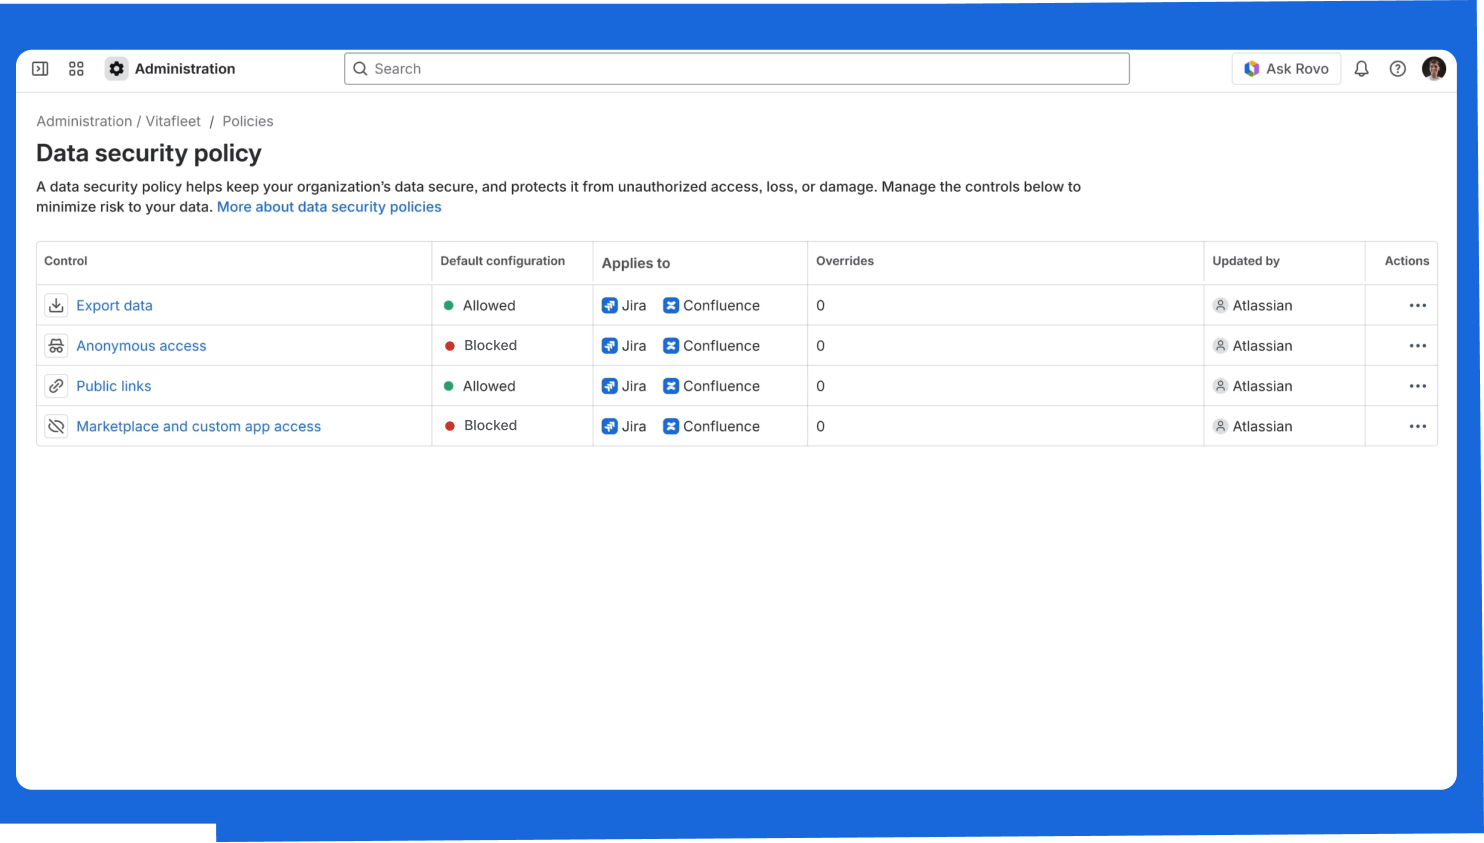The width and height of the screenshot is (1484, 843).
Task: Go to Policies breadcrumb
Action: click(x=248, y=121)
